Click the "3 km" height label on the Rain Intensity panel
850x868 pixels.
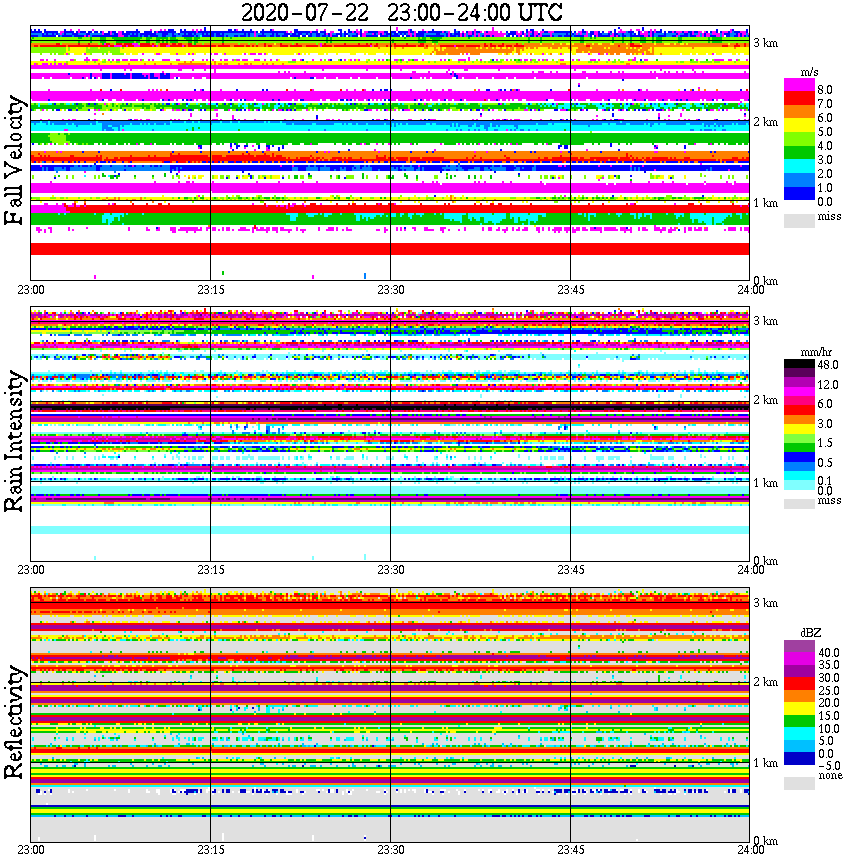(x=765, y=321)
